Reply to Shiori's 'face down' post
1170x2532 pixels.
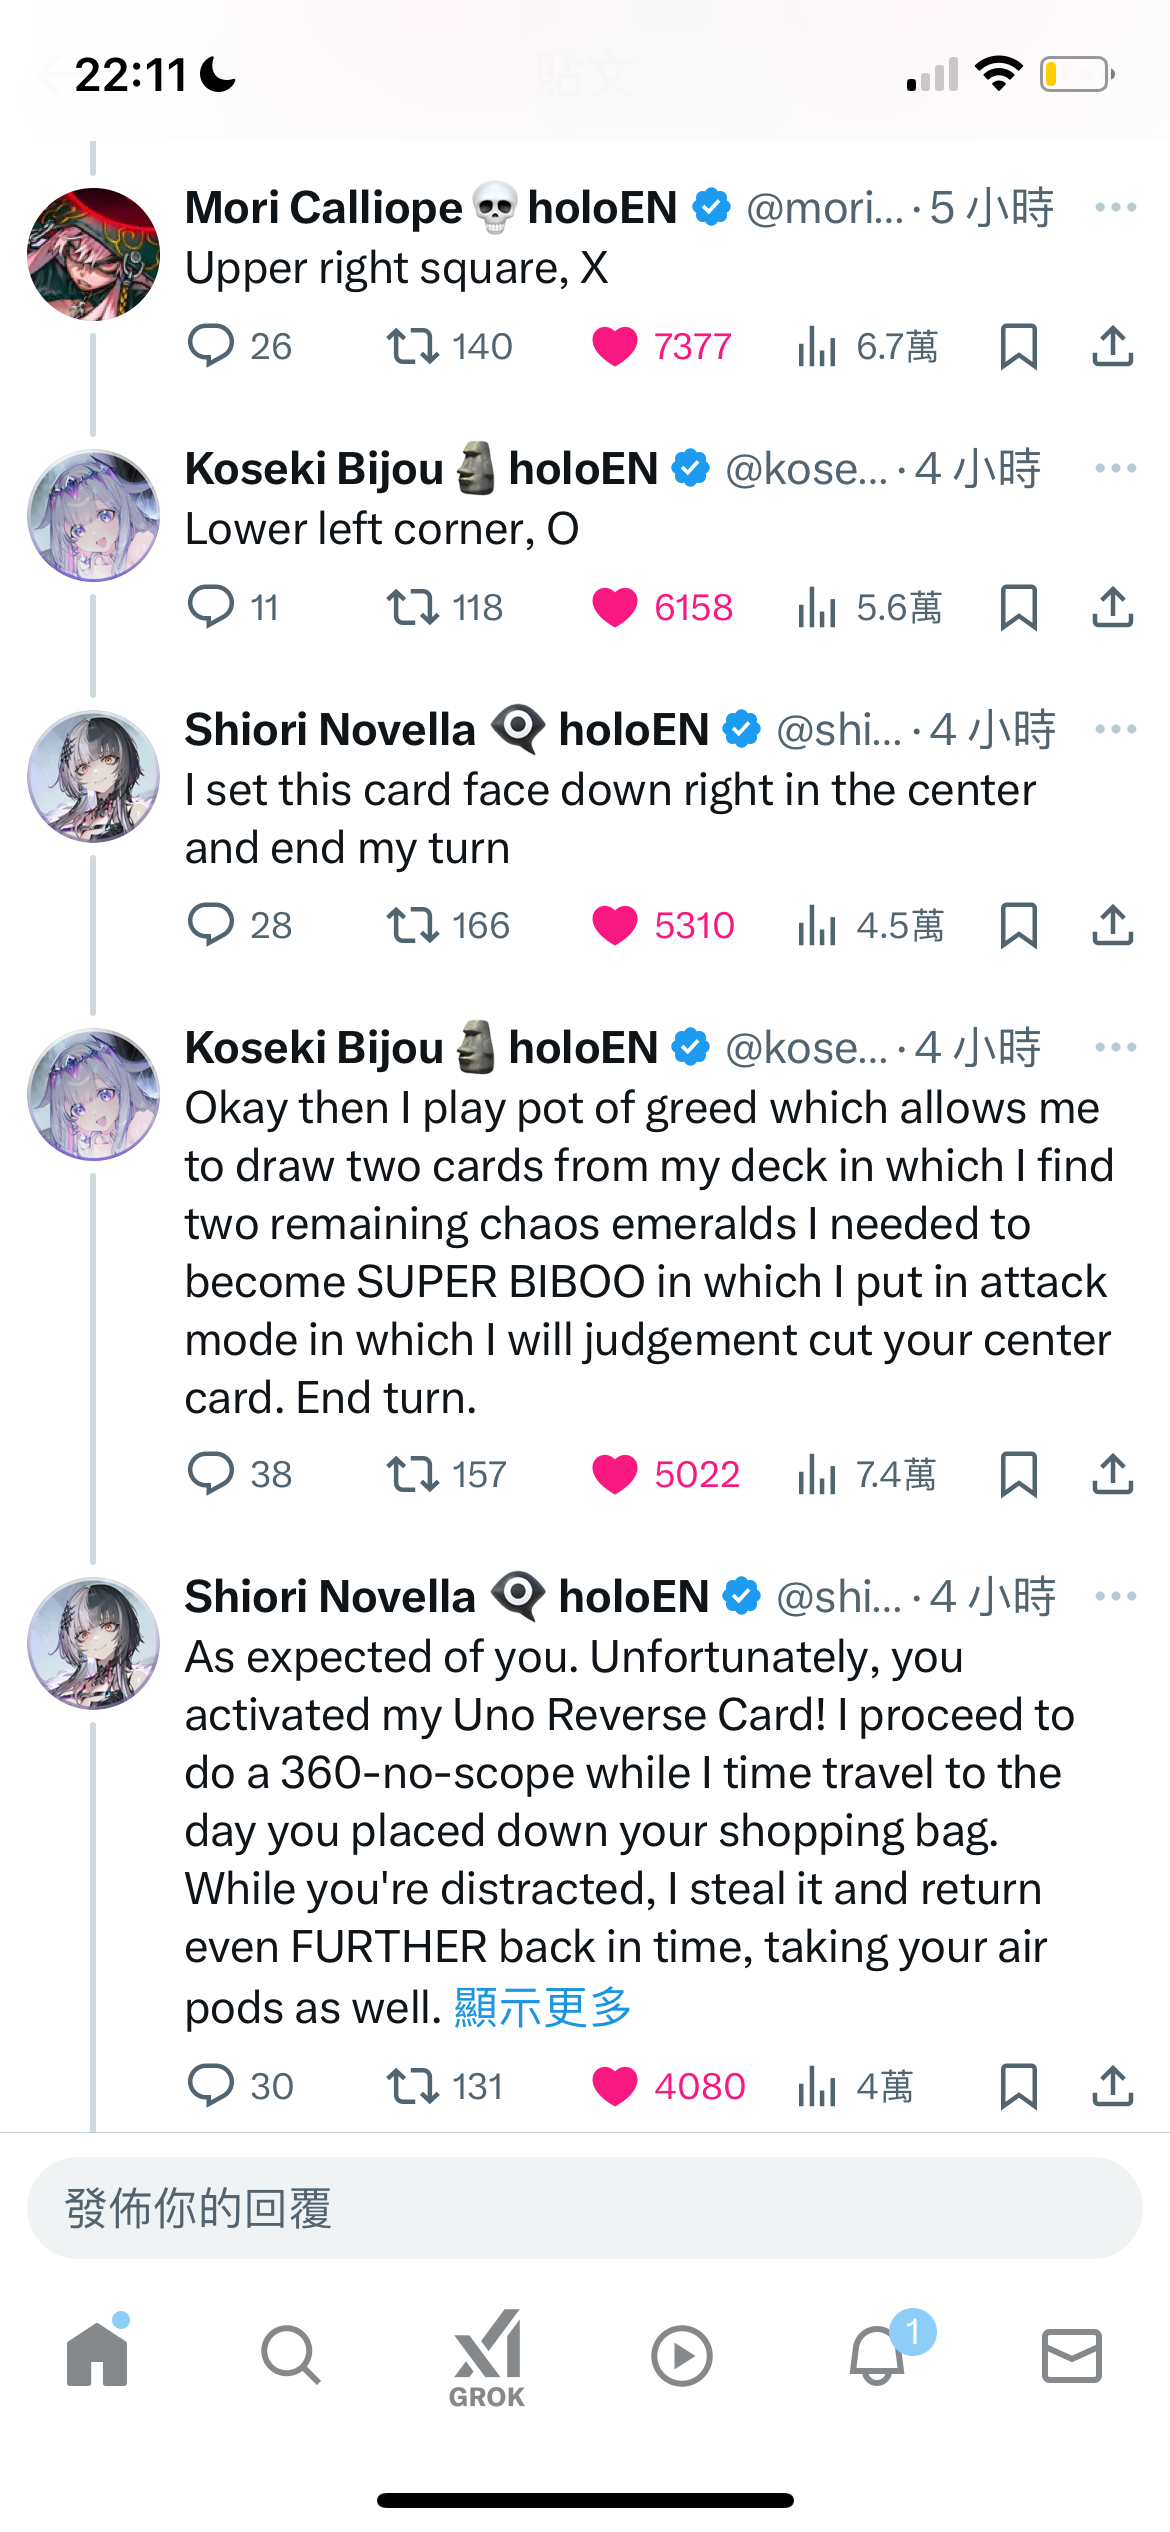point(239,925)
